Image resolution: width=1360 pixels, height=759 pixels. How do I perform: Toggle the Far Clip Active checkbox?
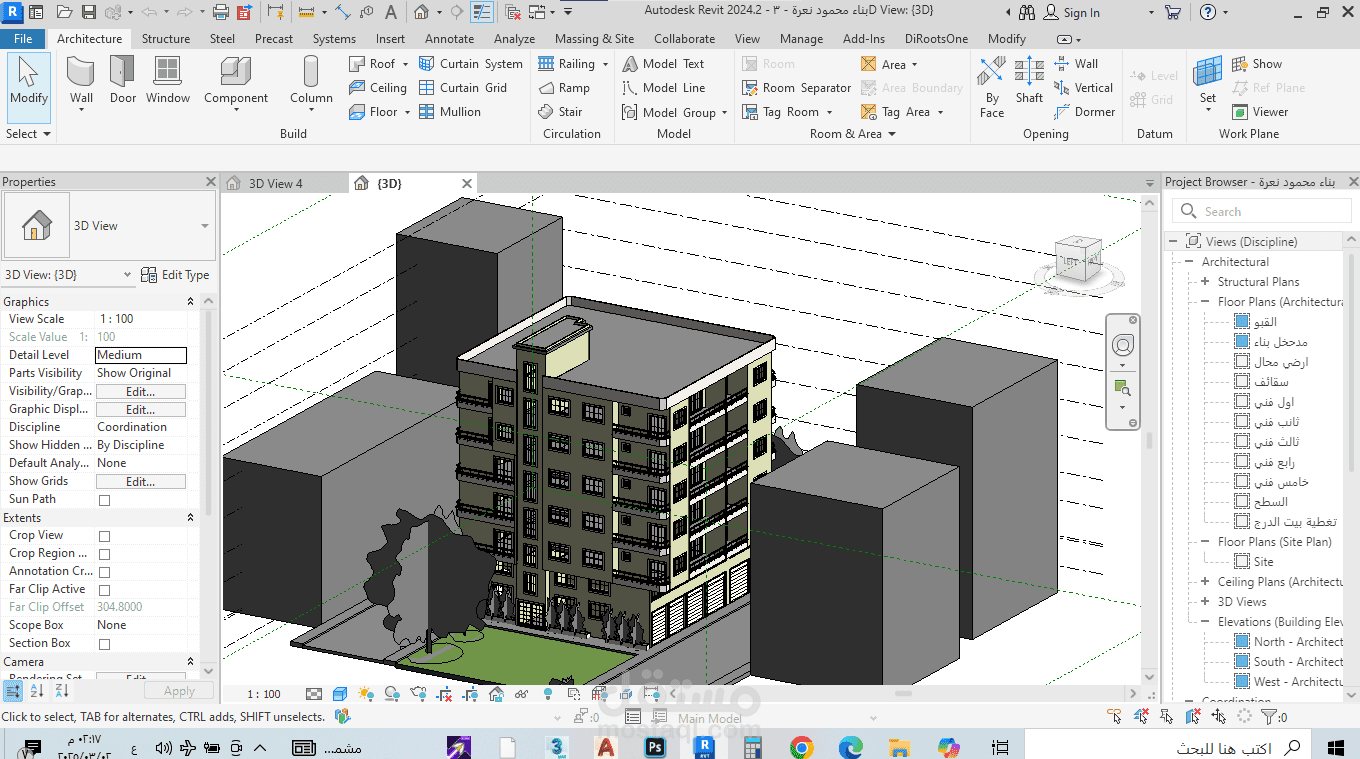point(104,590)
